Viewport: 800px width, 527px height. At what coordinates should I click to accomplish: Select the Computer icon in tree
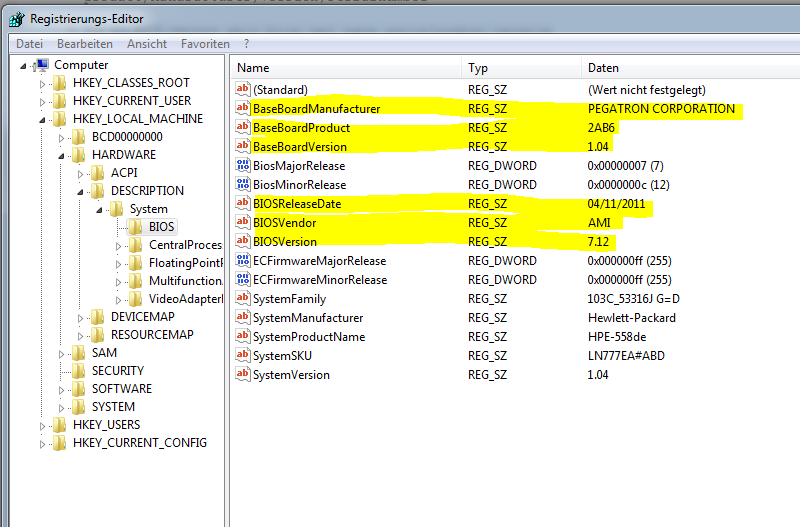[x=41, y=65]
